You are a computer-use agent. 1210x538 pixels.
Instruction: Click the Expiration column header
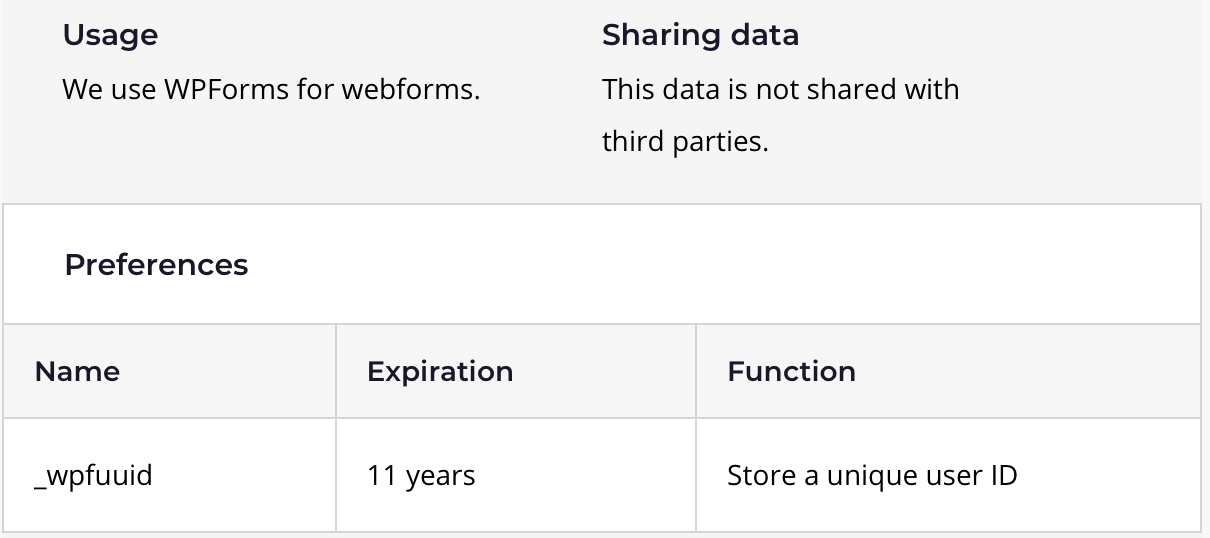pyautogui.click(x=440, y=372)
